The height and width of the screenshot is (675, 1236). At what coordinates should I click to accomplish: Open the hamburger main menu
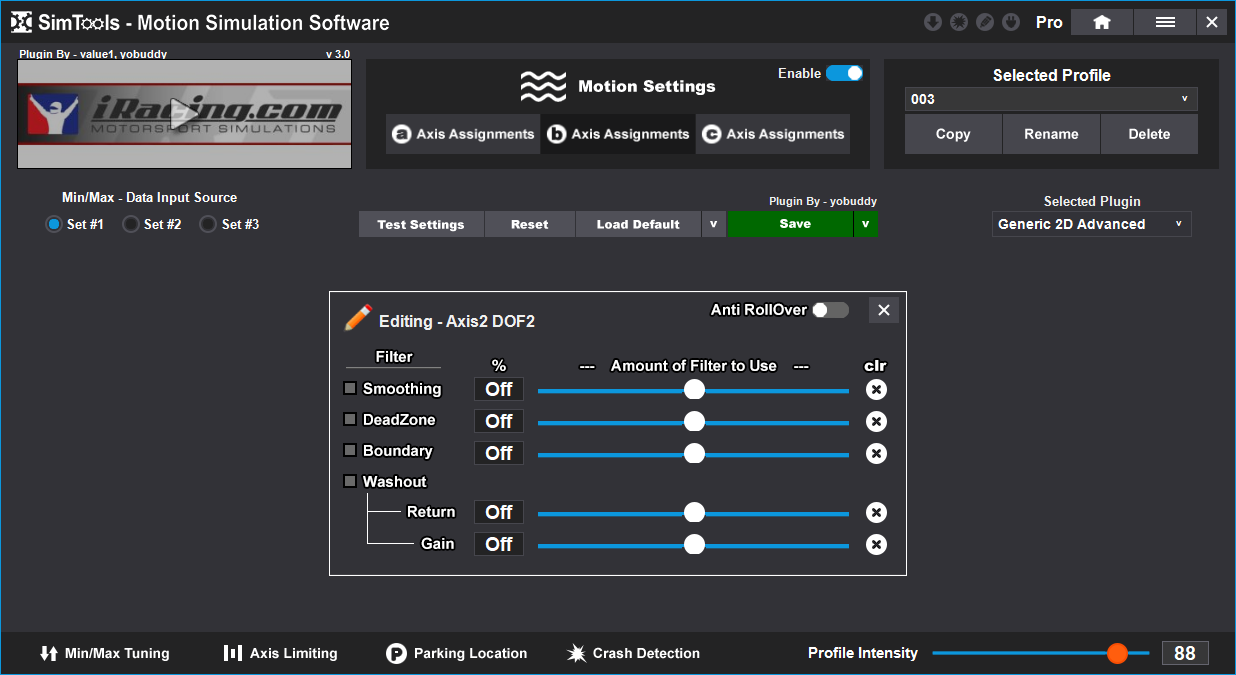[x=1165, y=22]
